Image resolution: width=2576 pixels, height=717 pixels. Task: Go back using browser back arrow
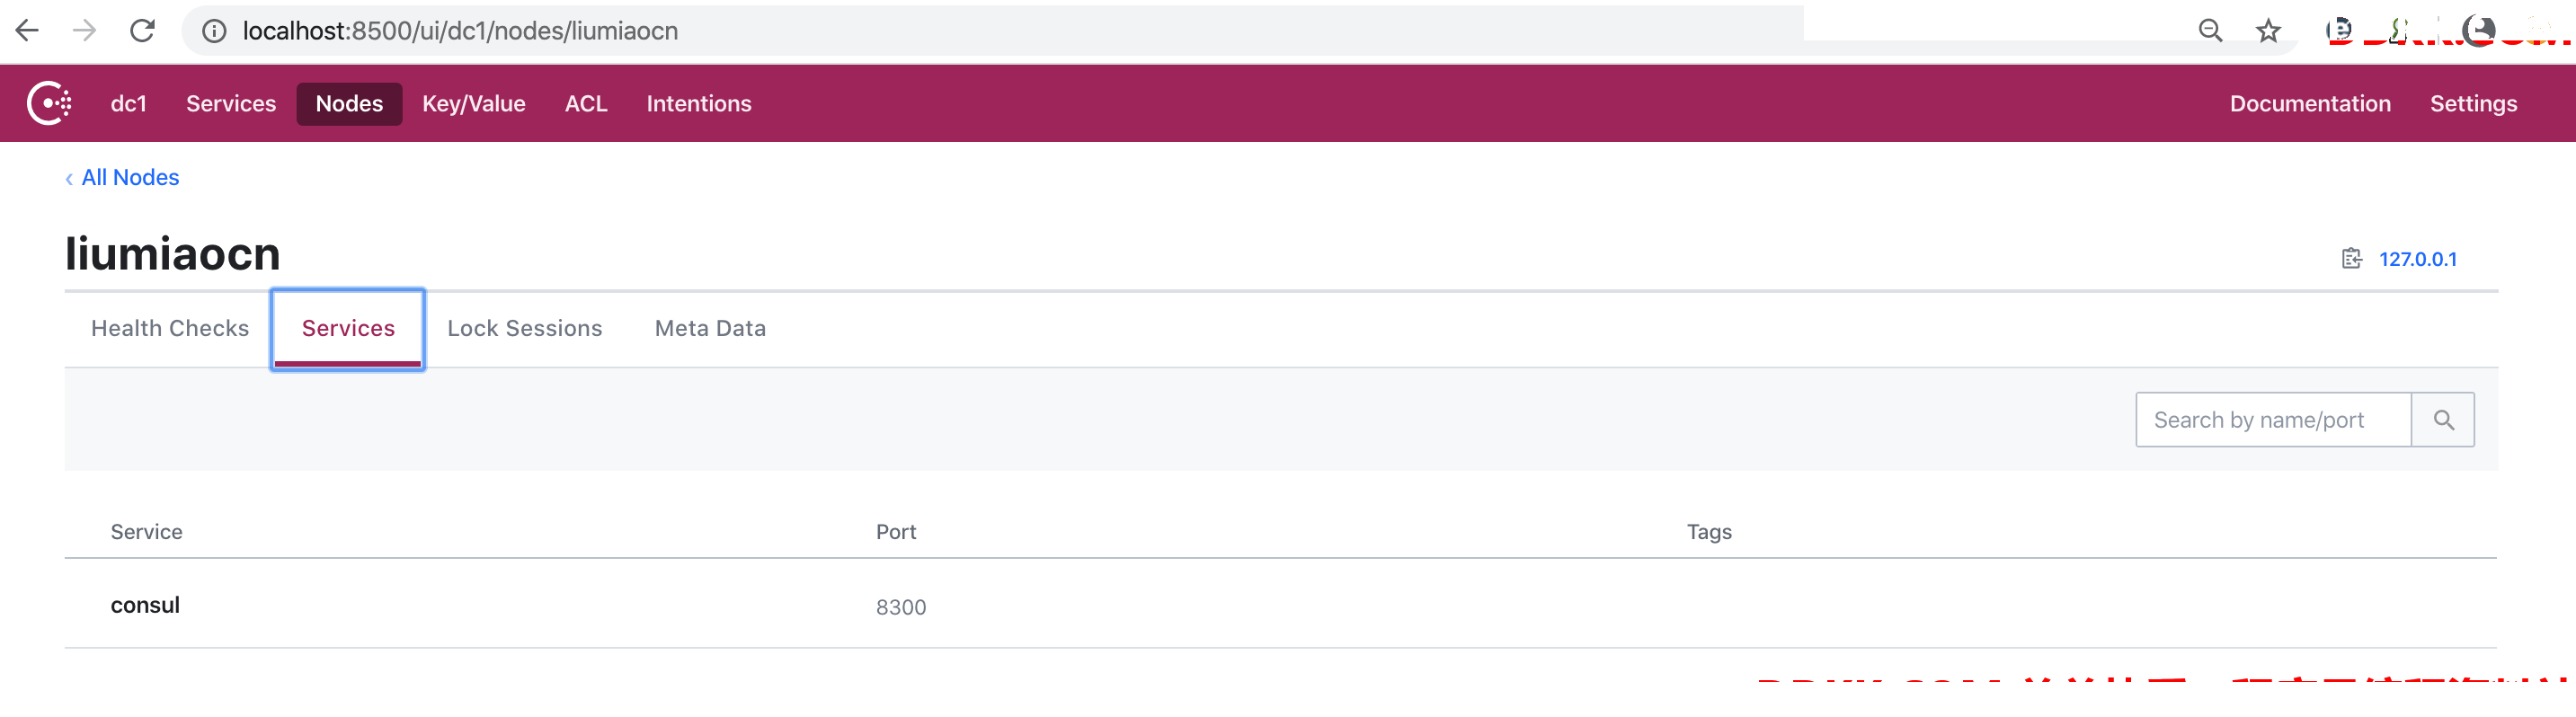point(27,31)
